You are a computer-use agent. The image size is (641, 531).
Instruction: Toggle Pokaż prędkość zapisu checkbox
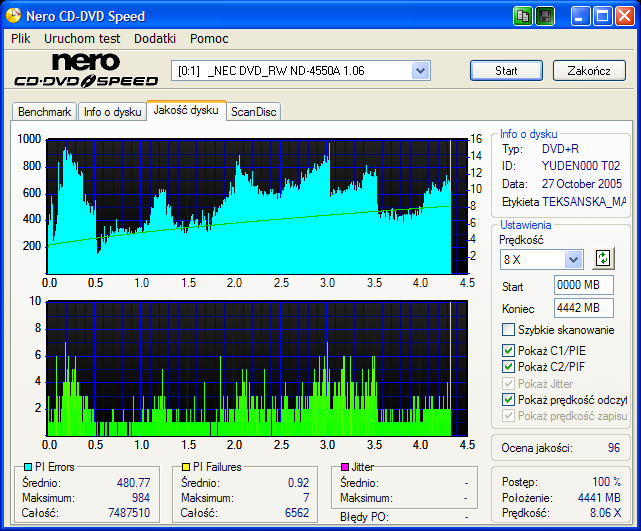[x=508, y=416]
